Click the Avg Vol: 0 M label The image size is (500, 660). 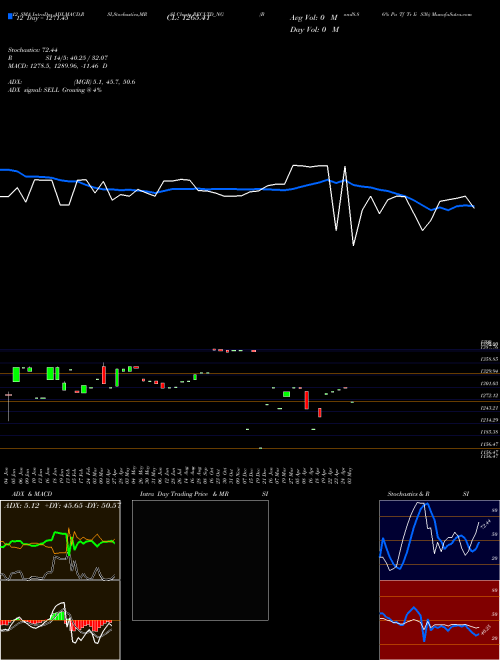point(314,18)
